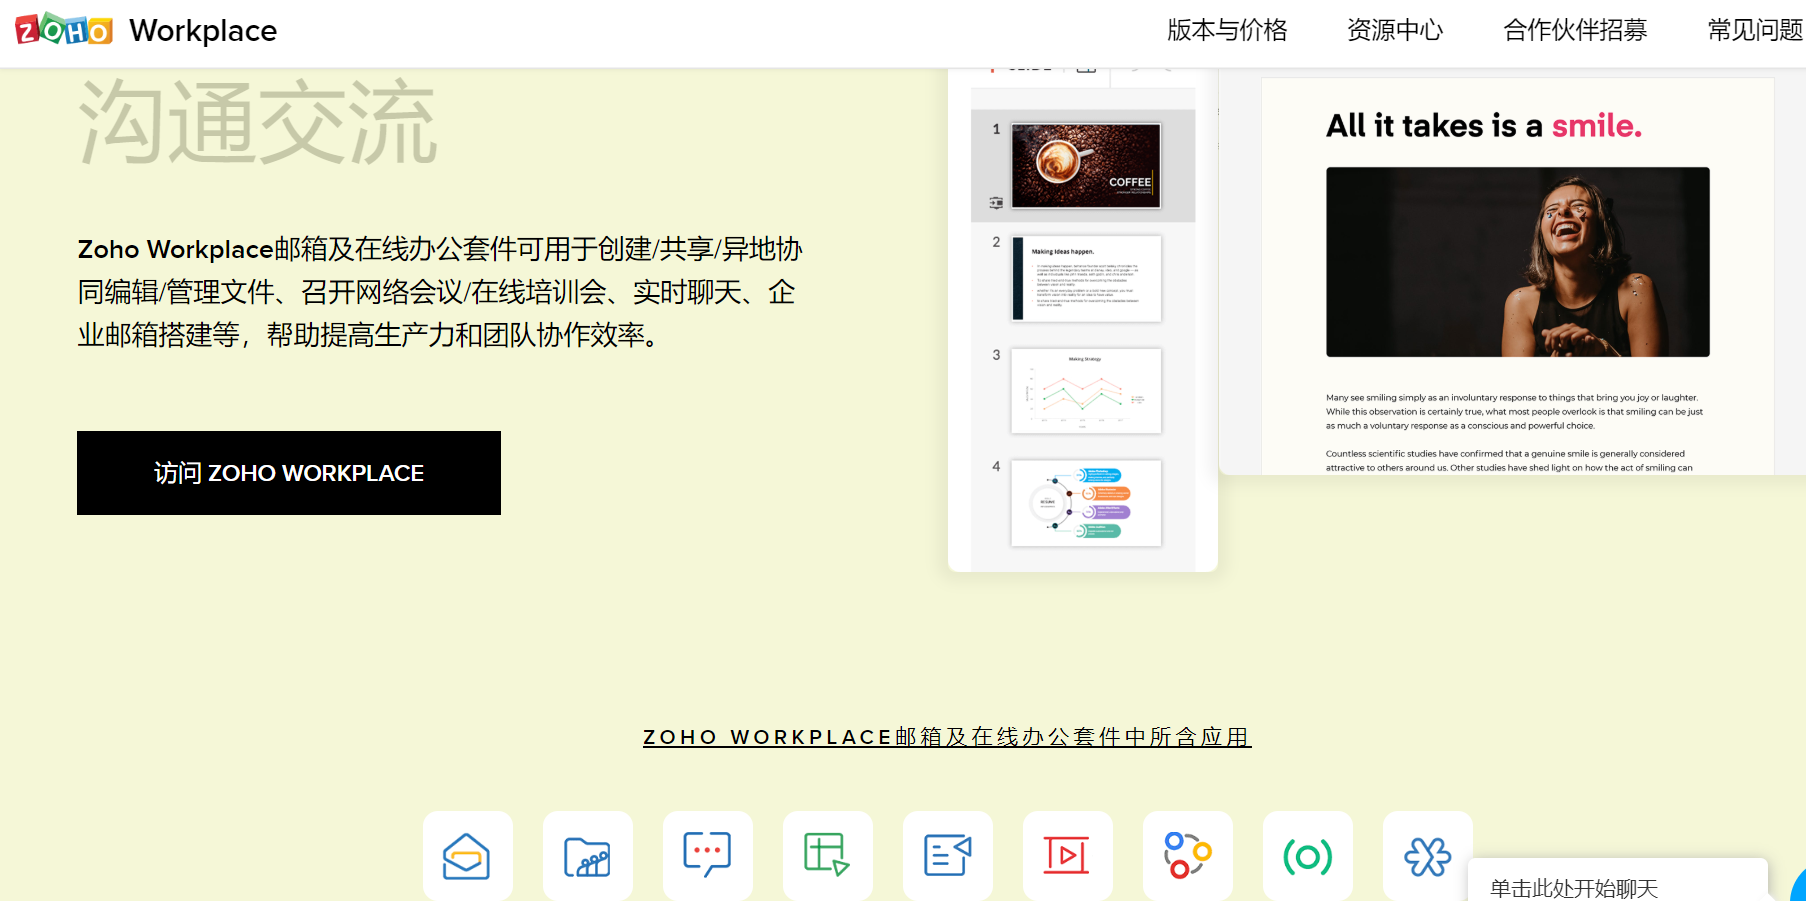This screenshot has width=1806, height=901.
Task: Open the 常见问题 menu item
Action: click(x=1755, y=30)
